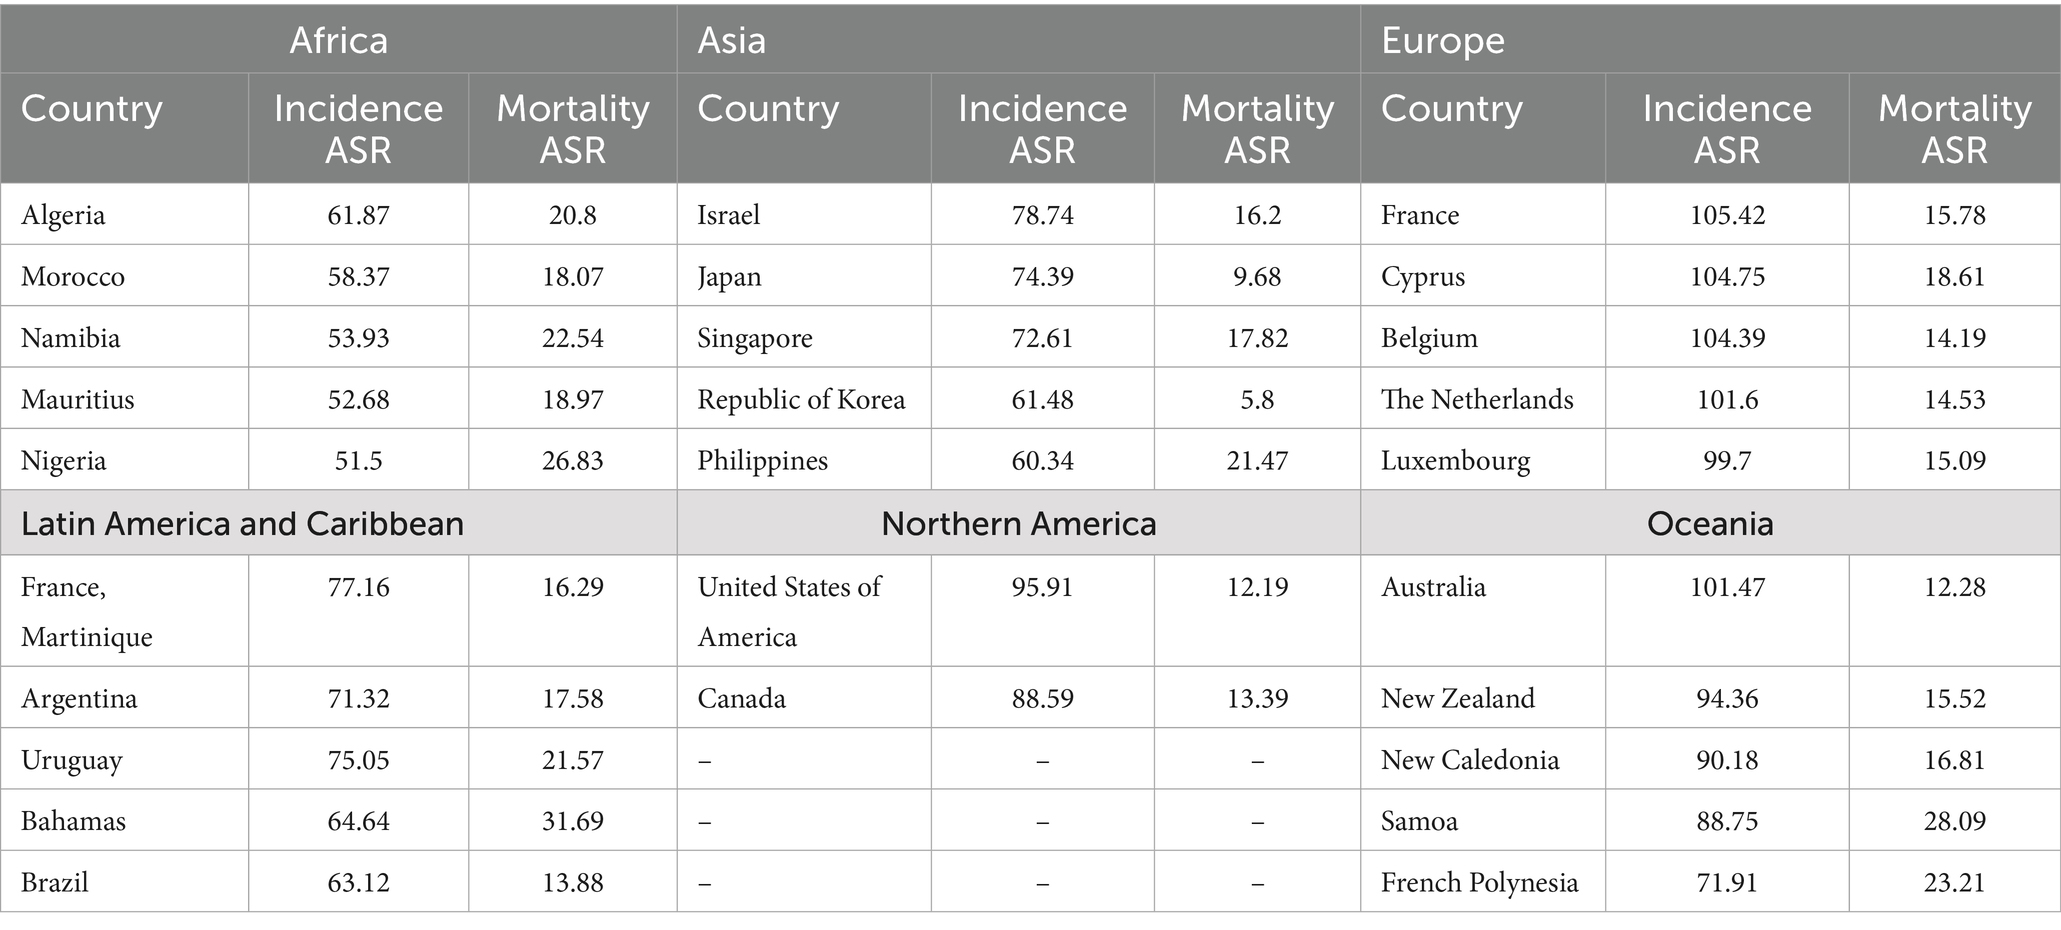Click Samoa's mortality value 28.09
This screenshot has height=930, width=2061.
(x=1954, y=822)
